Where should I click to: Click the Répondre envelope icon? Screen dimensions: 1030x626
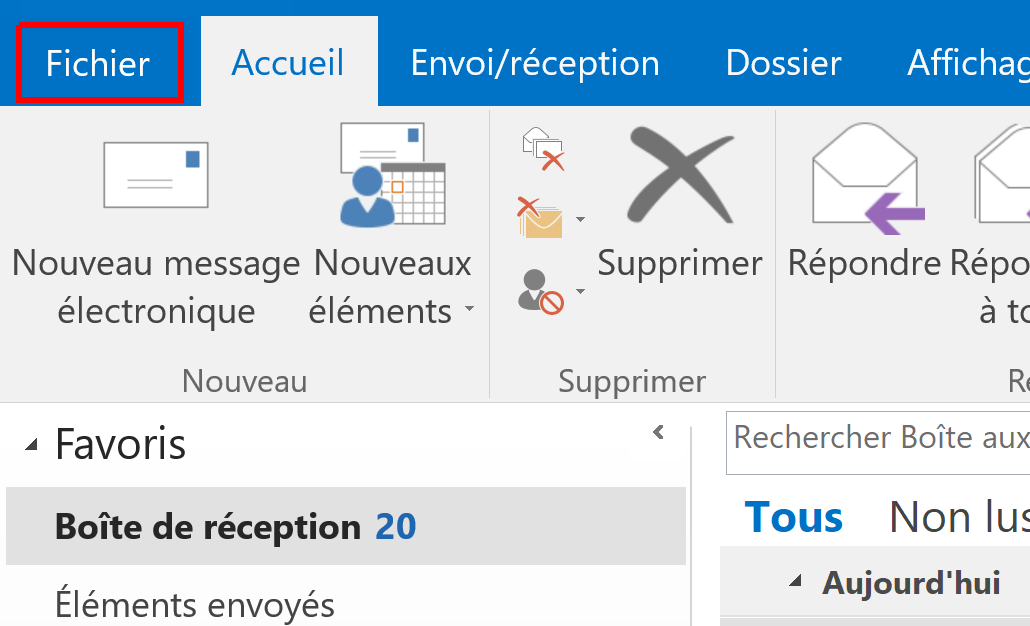tap(866, 175)
